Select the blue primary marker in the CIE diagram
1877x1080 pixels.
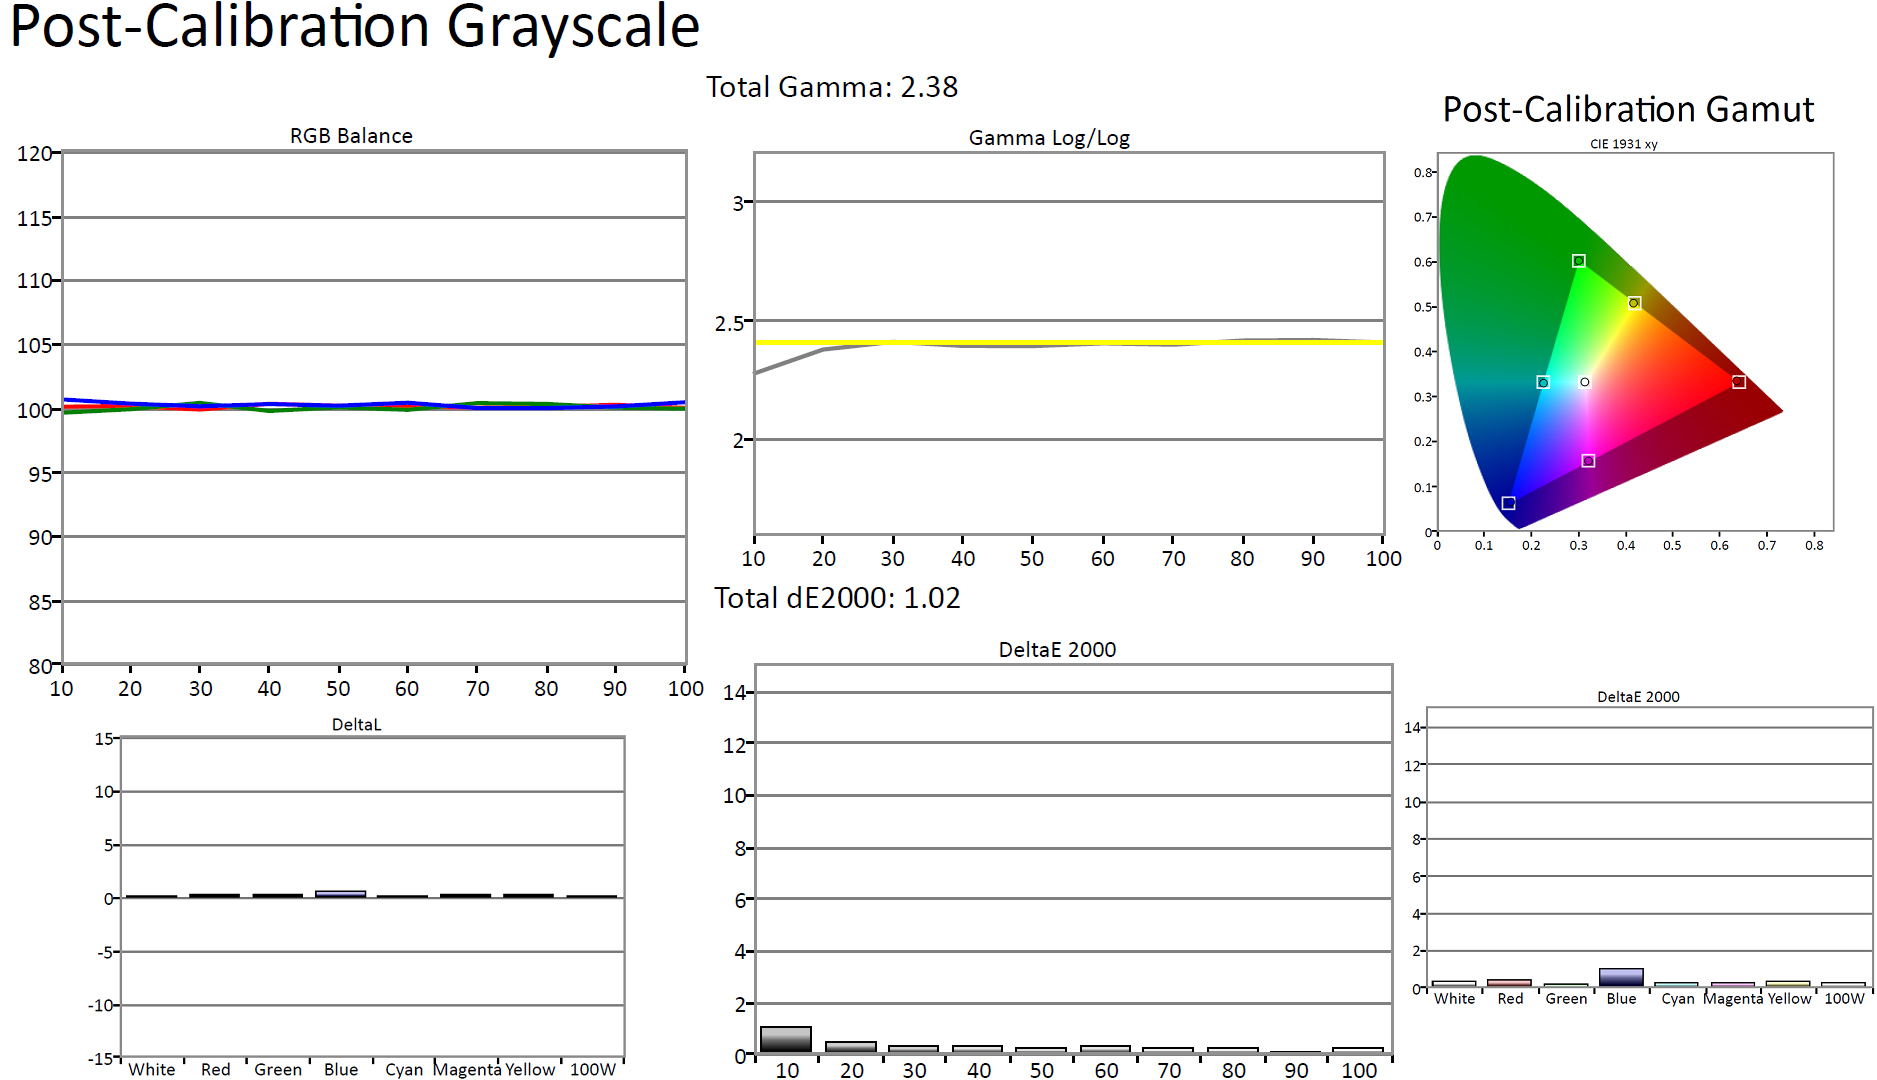tap(1508, 503)
